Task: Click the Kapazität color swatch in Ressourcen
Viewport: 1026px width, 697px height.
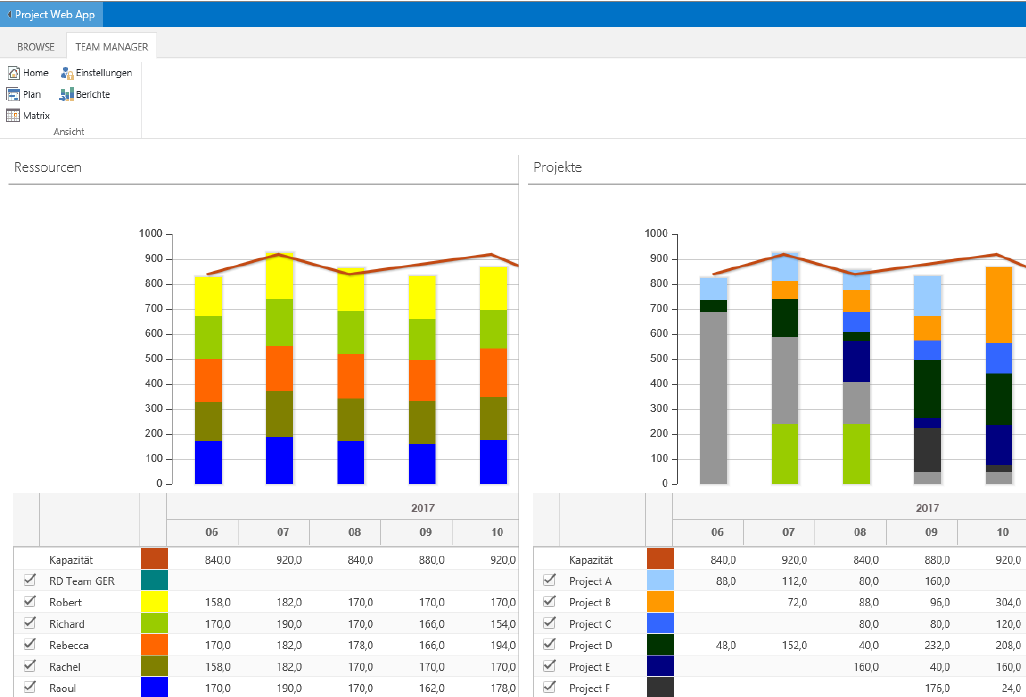Action: pyautogui.click(x=154, y=559)
